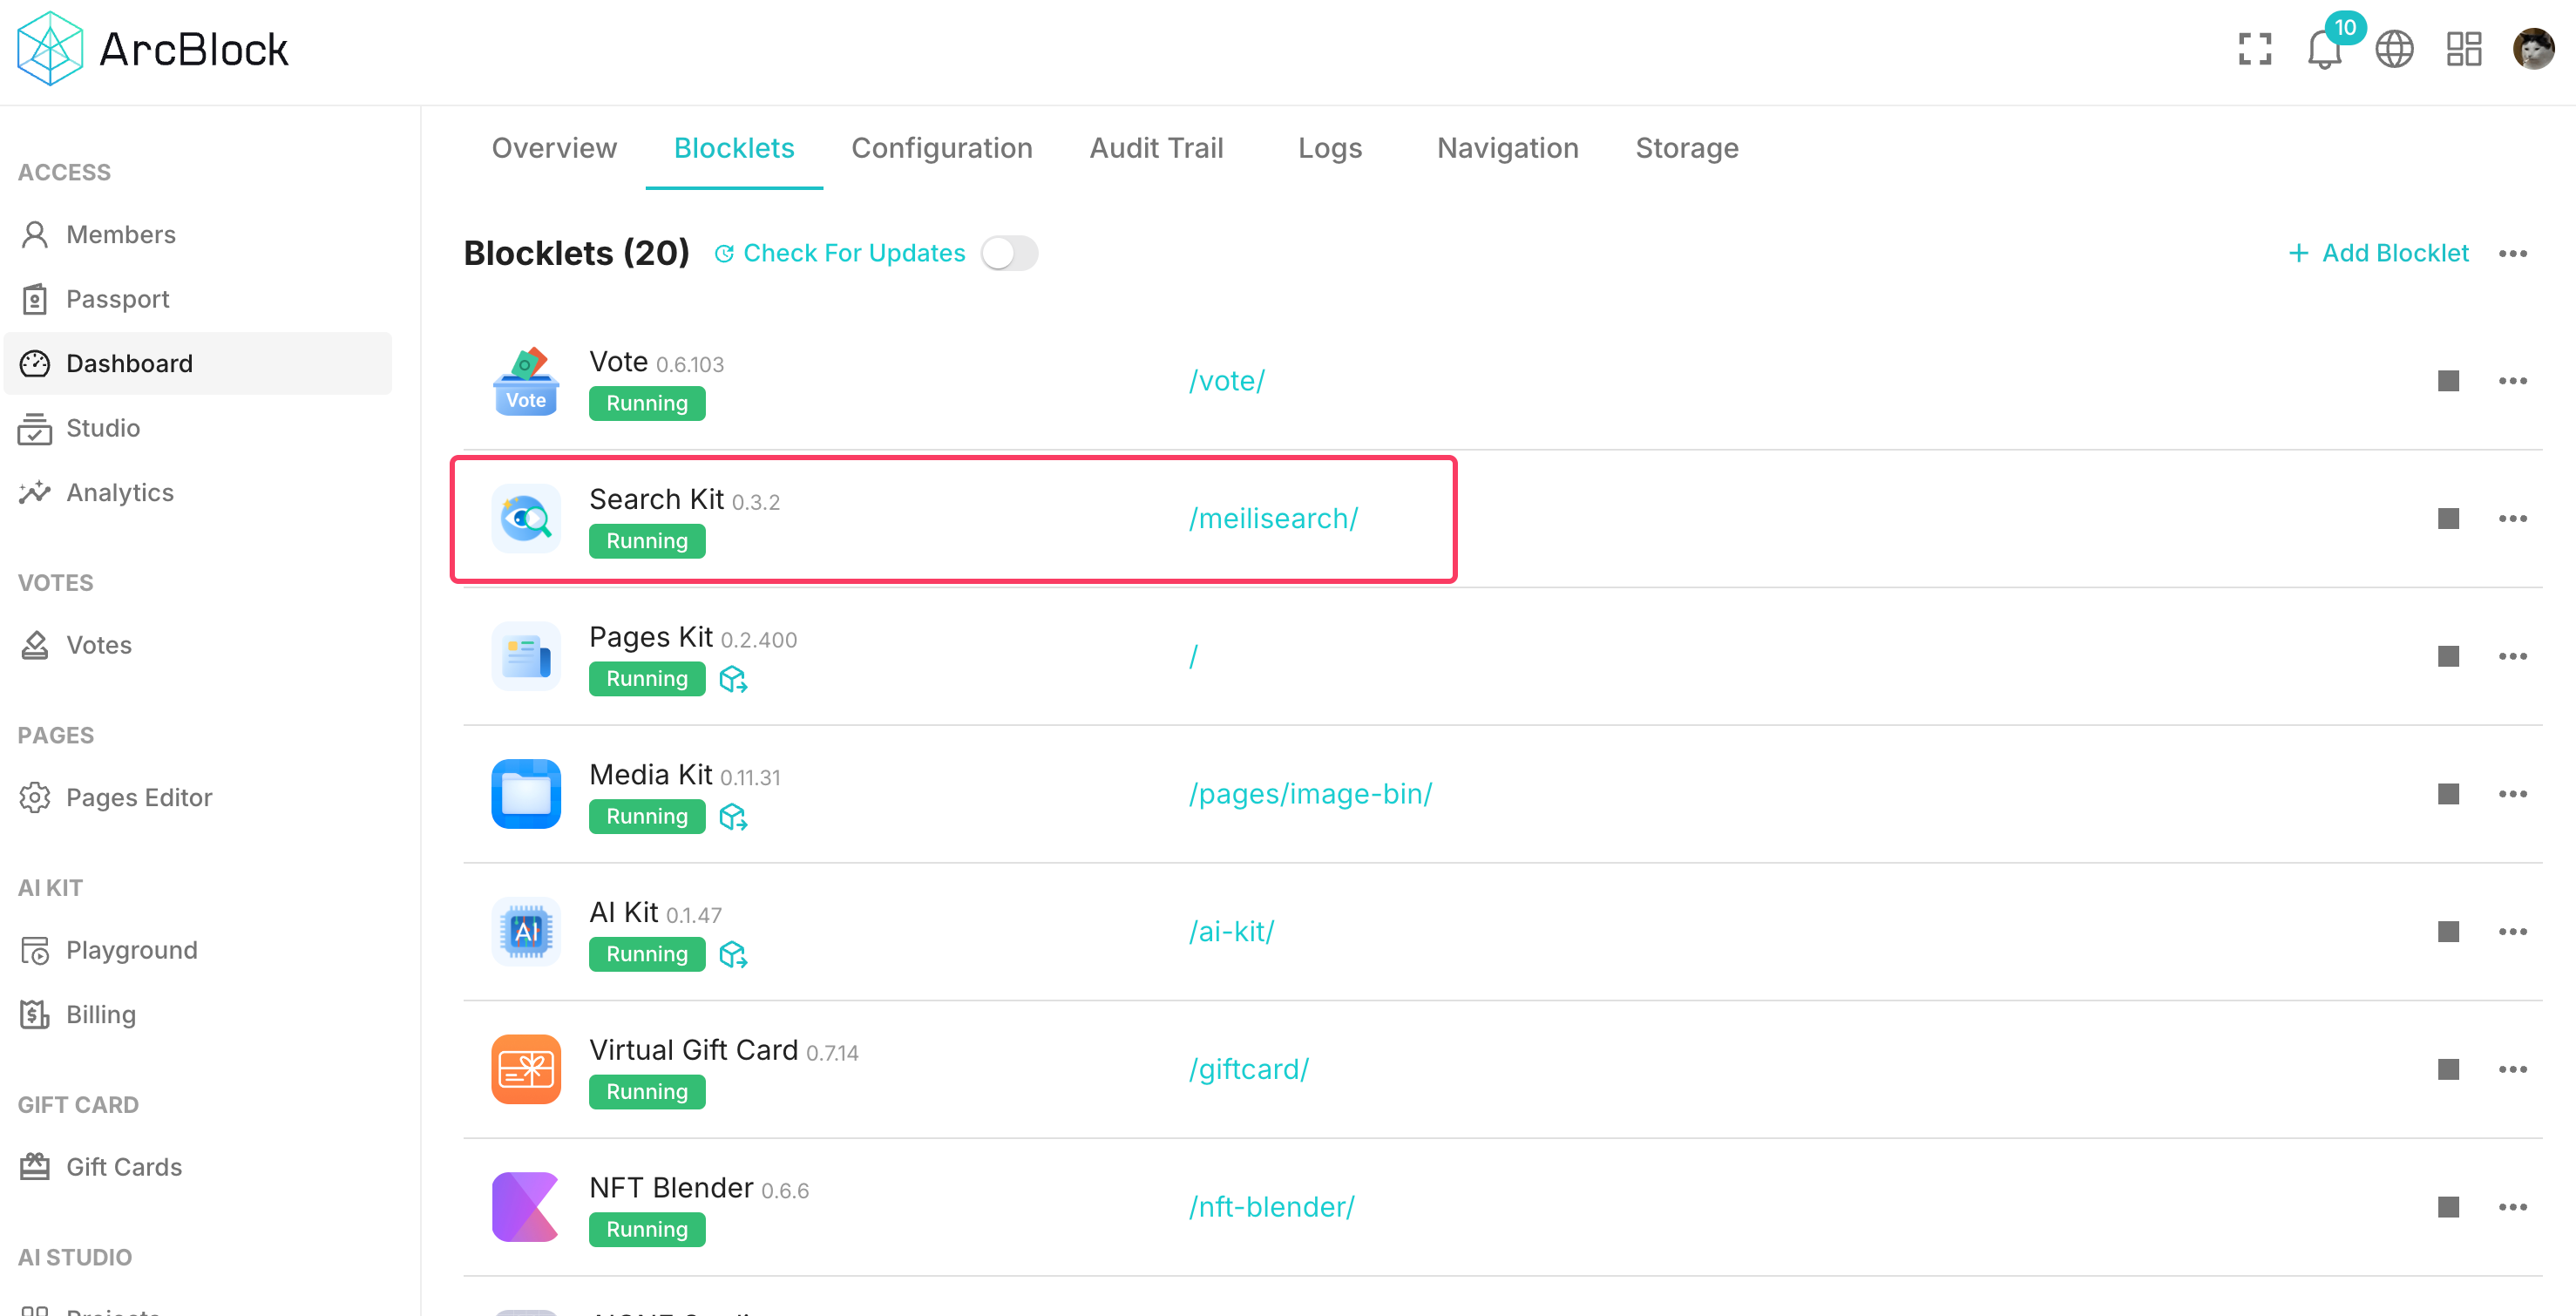Viewport: 2576px width, 1316px height.
Task: Click the Search Kit blocklet logo
Action: (526, 519)
